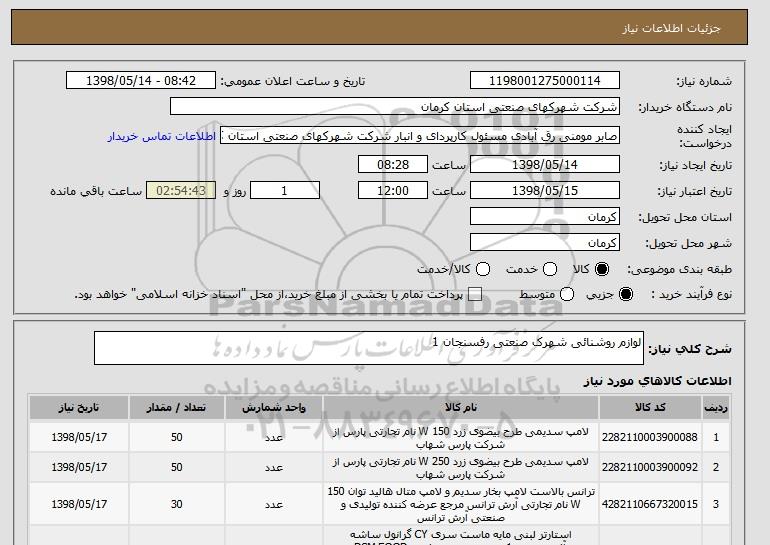Click the creation date field 1398/05/14
770x545 pixels.
click(545, 164)
